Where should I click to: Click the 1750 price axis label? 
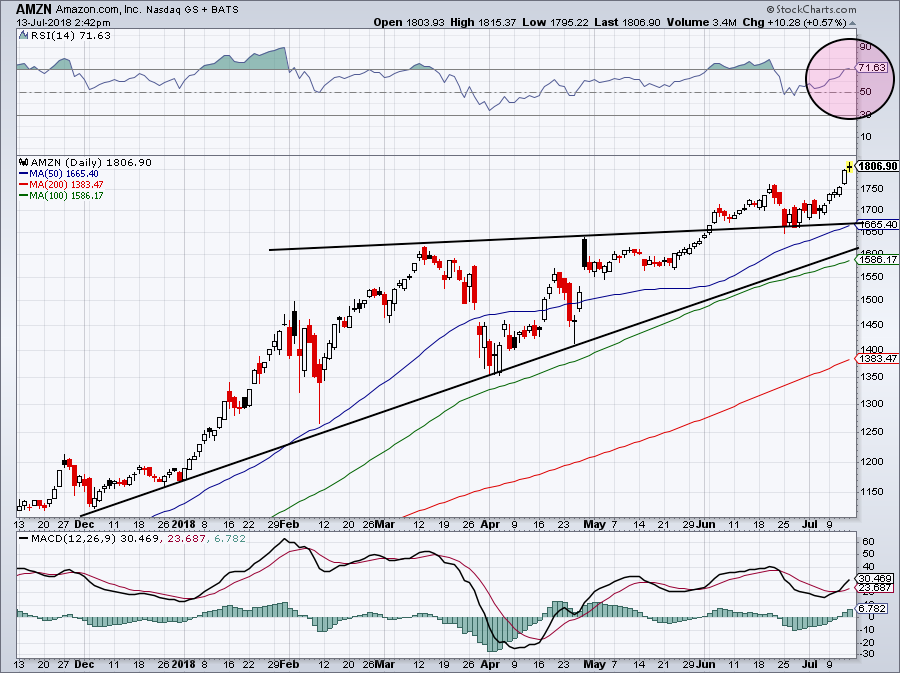pos(871,189)
